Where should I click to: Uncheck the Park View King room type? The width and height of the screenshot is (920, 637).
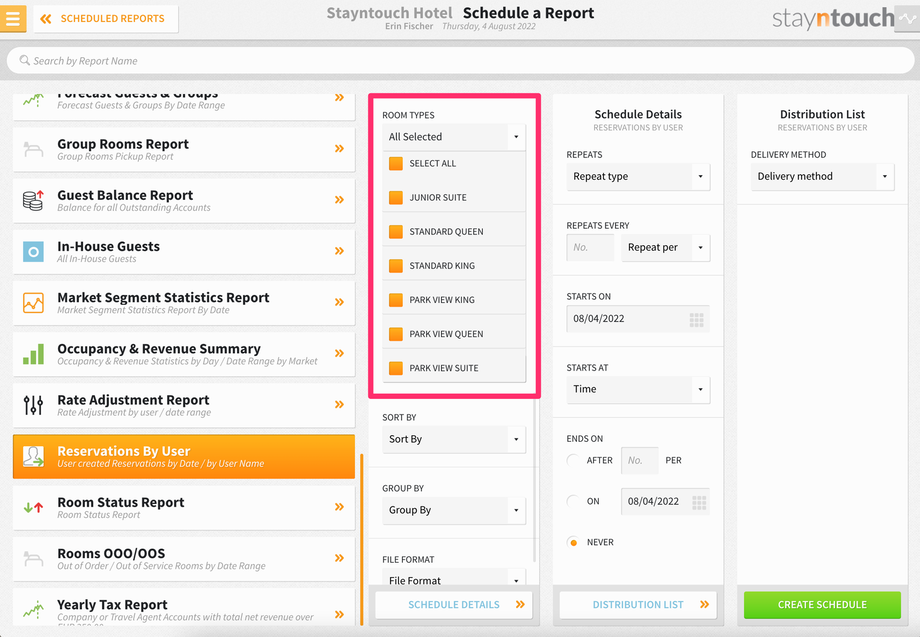click(x=396, y=300)
